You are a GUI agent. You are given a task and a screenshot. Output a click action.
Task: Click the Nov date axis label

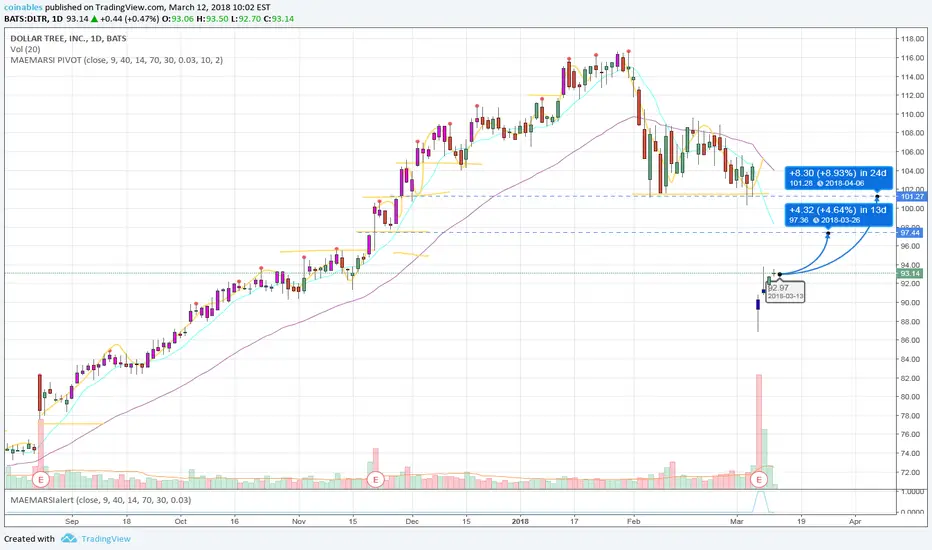pos(299,521)
